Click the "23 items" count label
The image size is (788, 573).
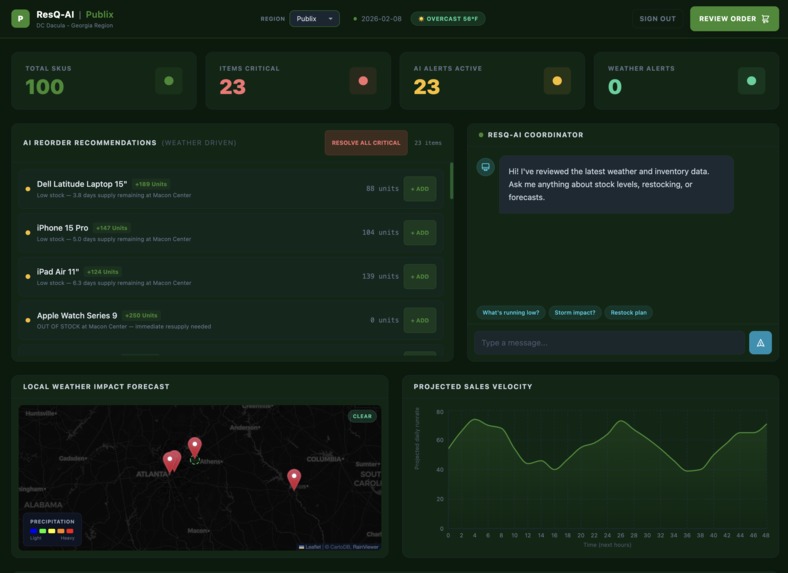(x=428, y=143)
